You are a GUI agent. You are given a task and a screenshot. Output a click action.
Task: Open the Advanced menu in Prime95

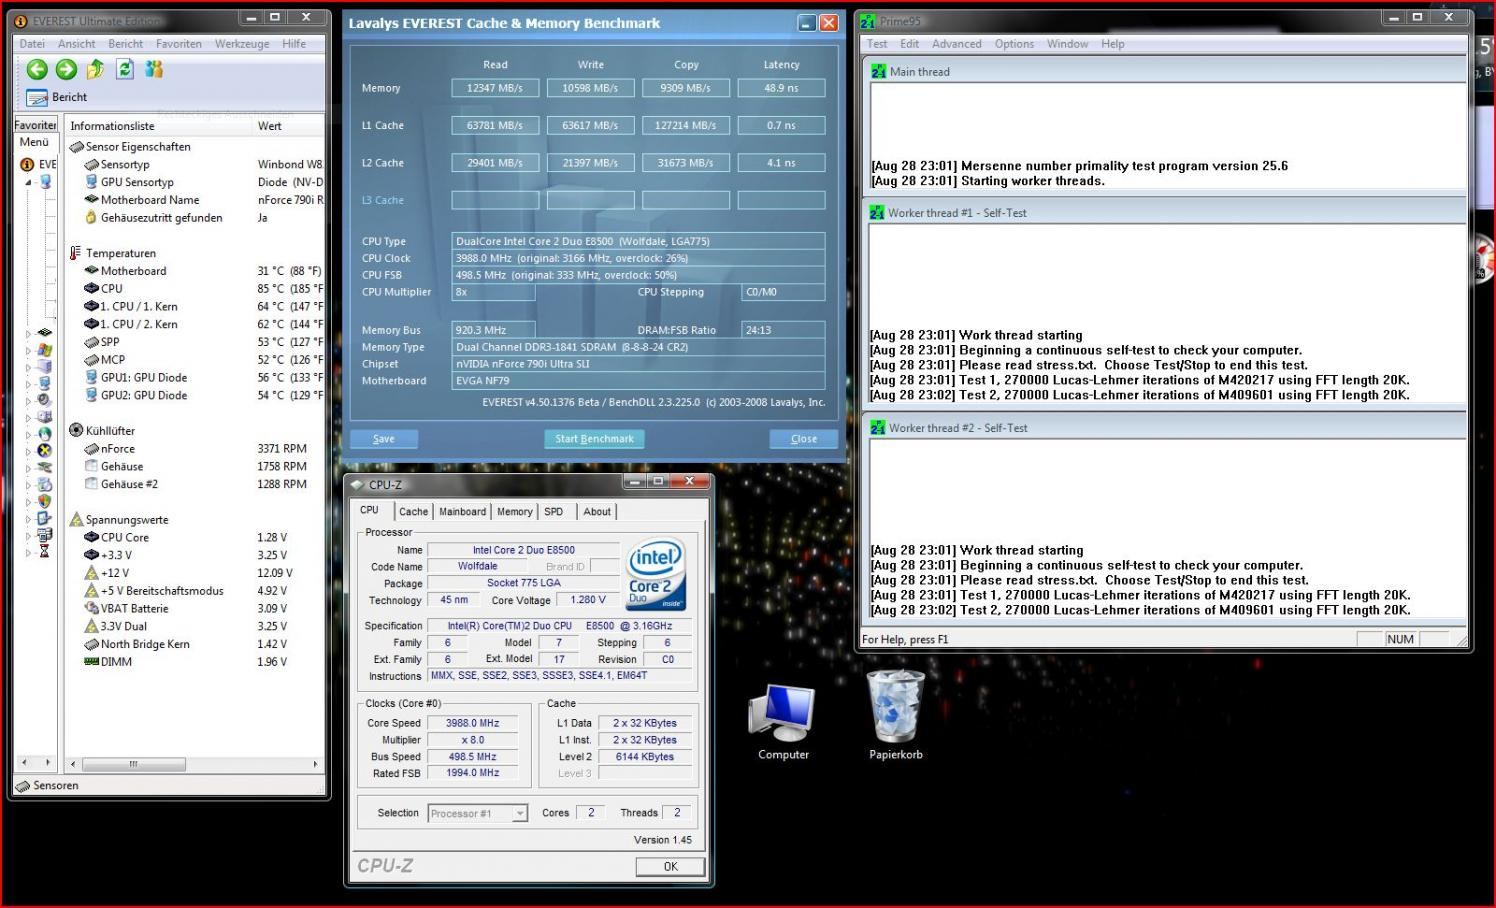click(956, 44)
